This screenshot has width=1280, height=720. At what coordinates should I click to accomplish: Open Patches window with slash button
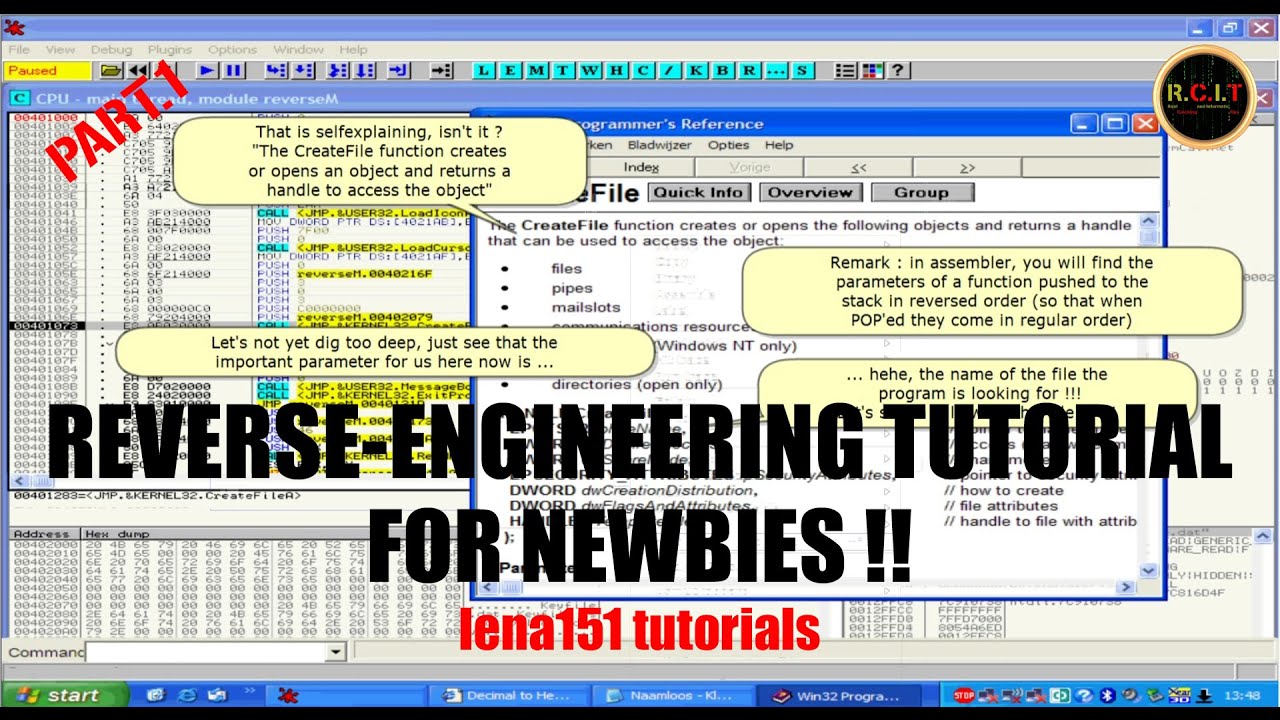670,70
